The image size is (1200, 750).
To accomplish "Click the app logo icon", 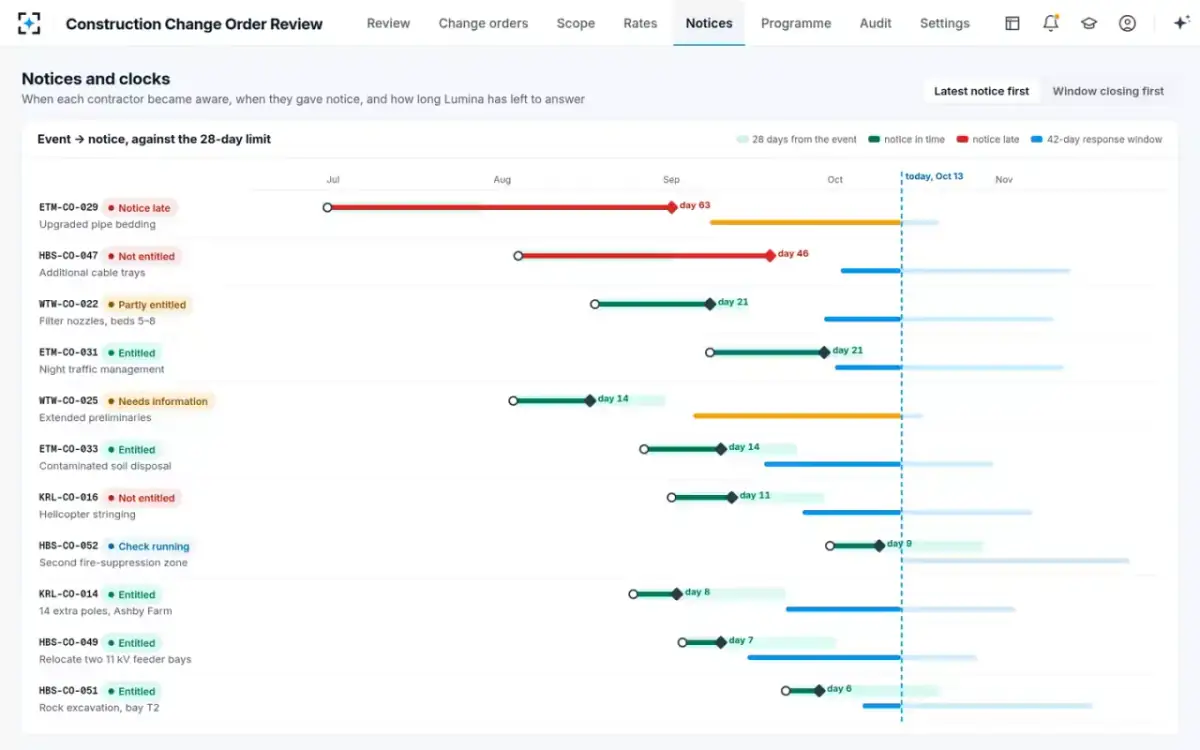I will coord(29,23).
